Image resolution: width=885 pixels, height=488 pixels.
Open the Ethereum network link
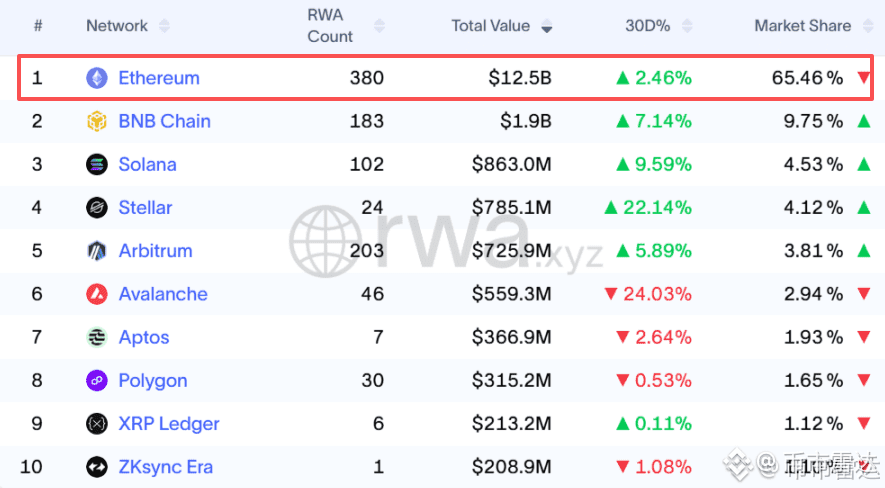tap(159, 78)
